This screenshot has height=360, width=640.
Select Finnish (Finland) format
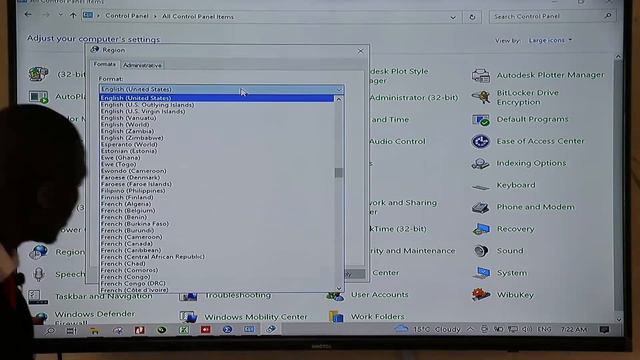pyautogui.click(x=216, y=197)
